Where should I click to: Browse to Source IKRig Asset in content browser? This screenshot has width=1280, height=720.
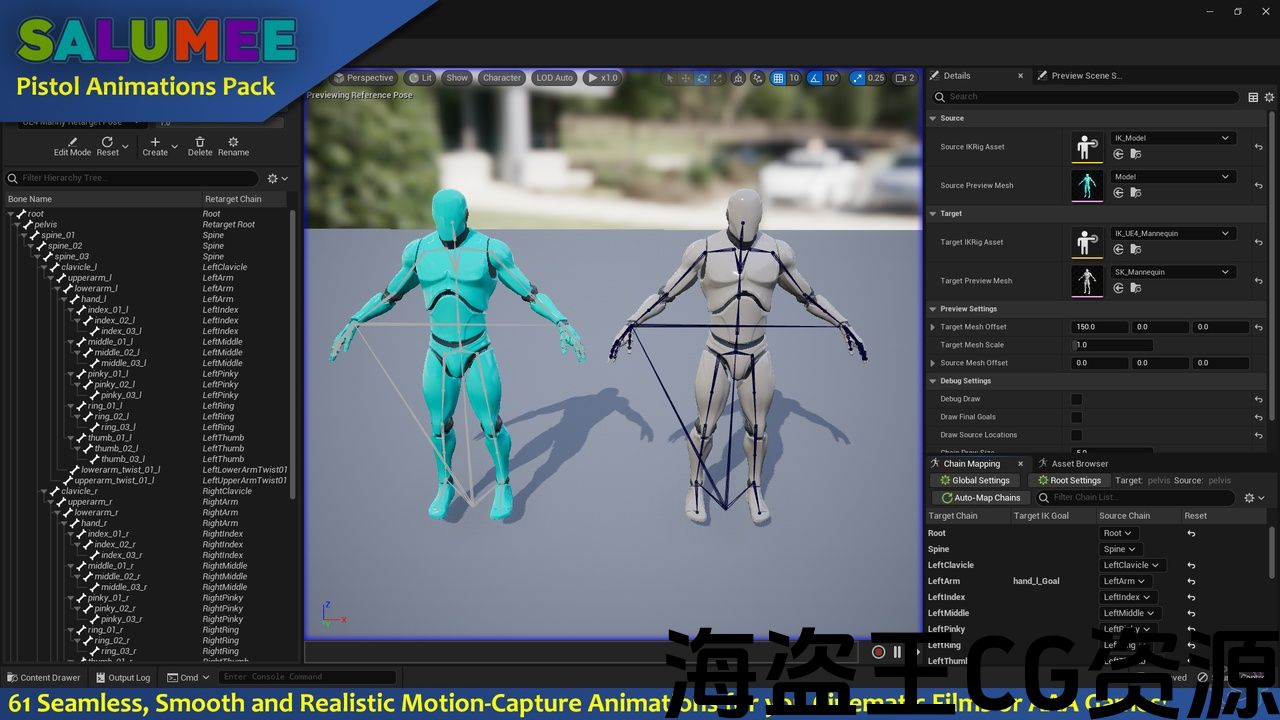click(x=1135, y=155)
